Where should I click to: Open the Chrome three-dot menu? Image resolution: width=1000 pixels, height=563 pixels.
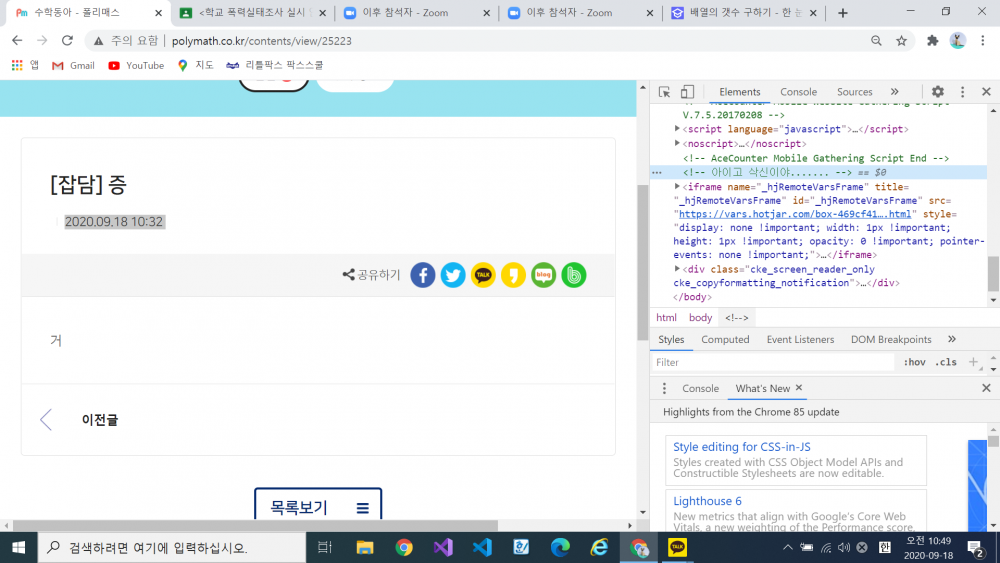click(983, 41)
